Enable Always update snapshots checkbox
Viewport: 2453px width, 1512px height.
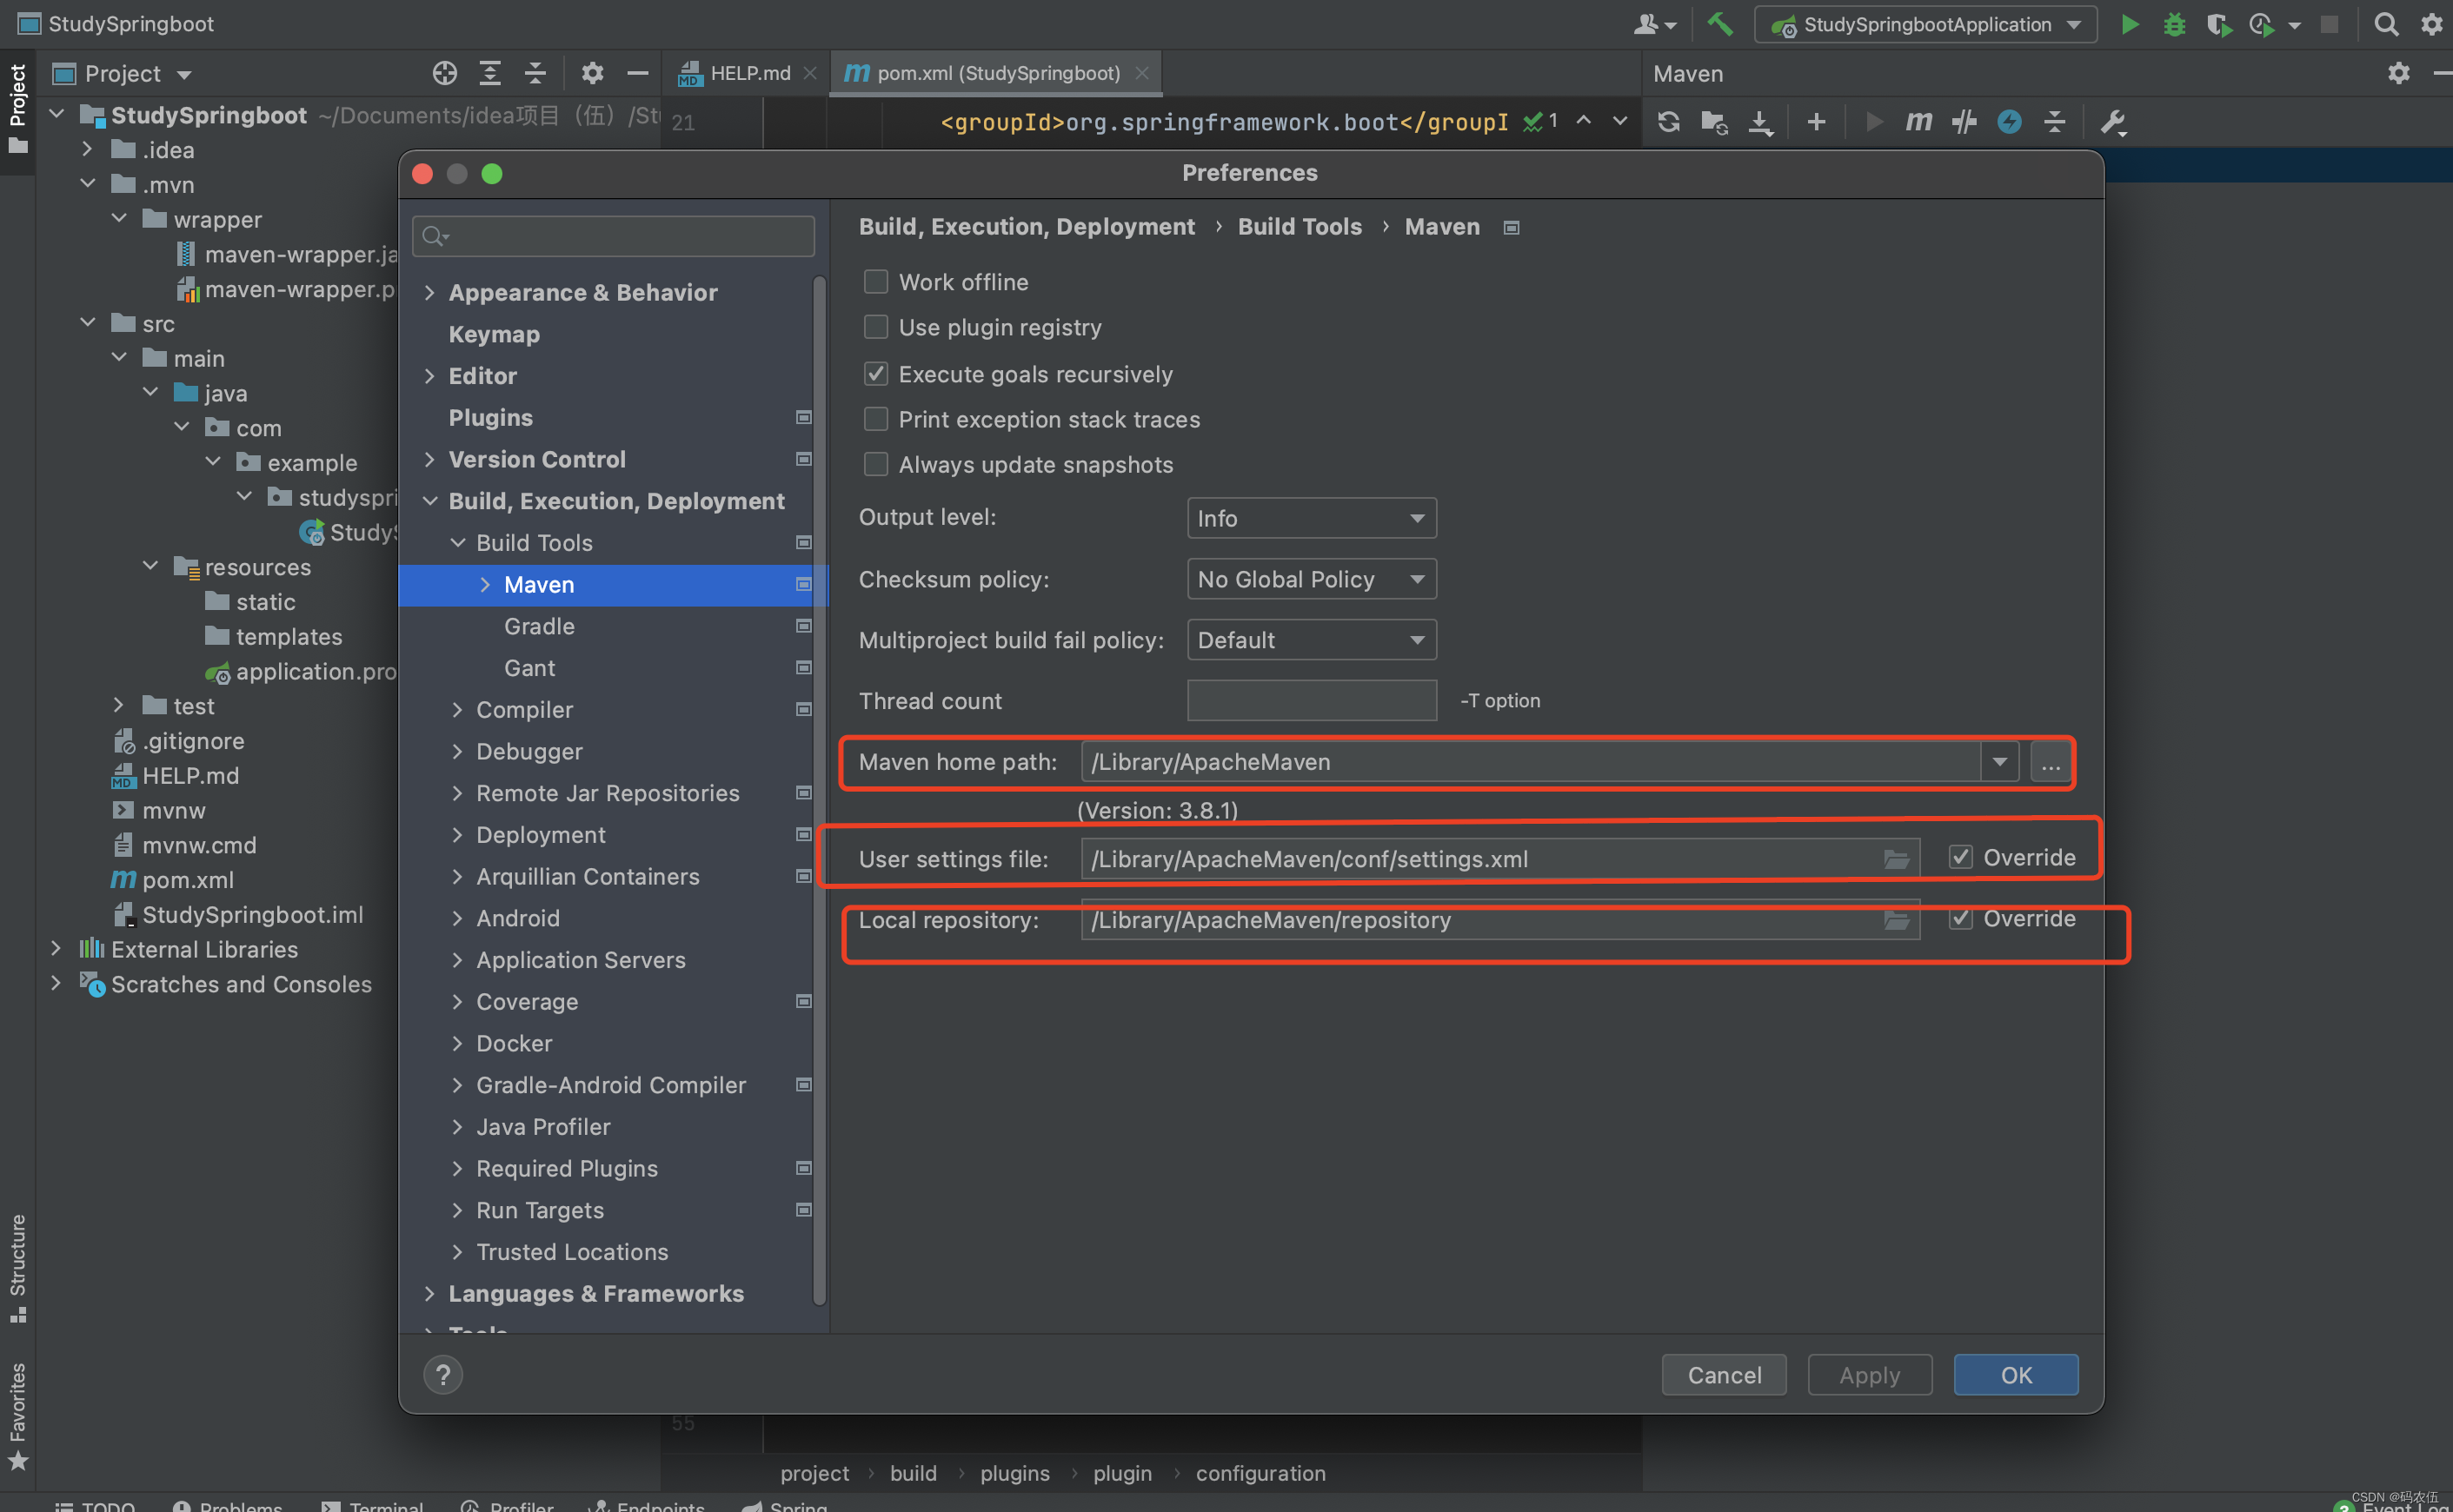[874, 464]
